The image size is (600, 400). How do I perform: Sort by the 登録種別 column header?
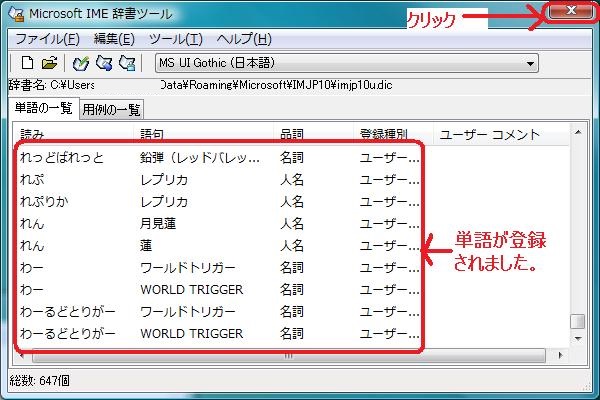pos(393,134)
